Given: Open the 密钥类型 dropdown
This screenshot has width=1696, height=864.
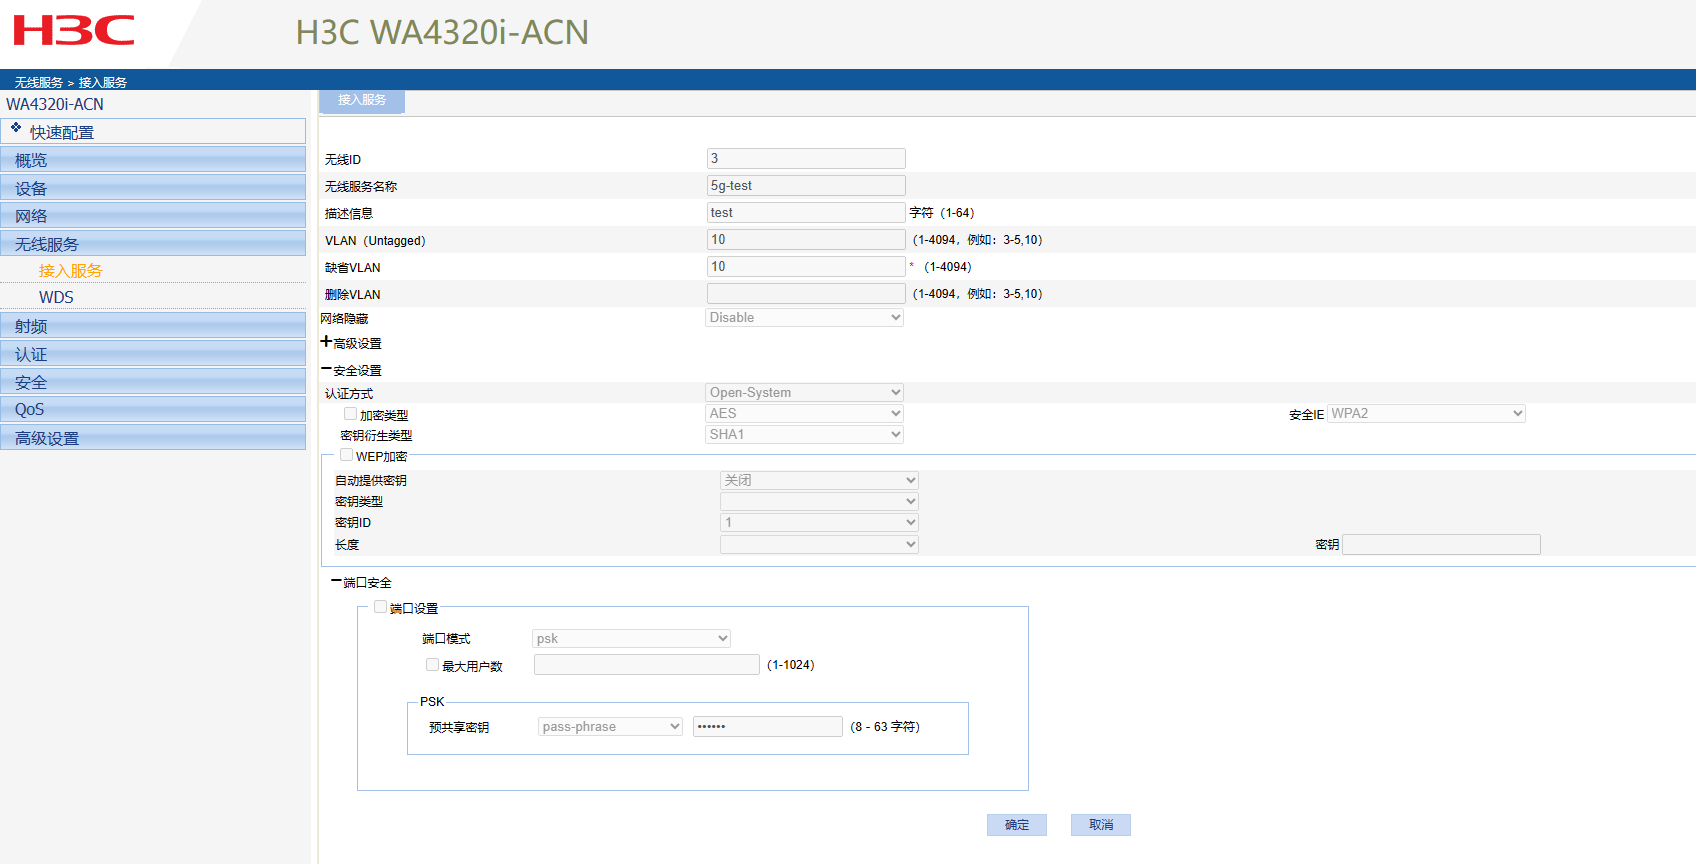Looking at the screenshot, I should pos(819,502).
